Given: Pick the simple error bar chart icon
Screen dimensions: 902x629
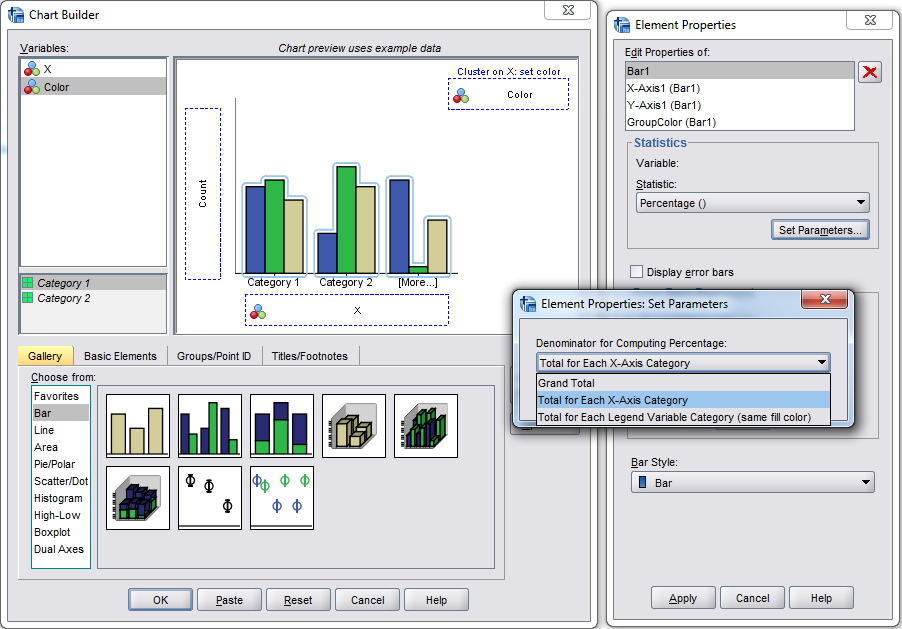Looking at the screenshot, I should click(x=210, y=497).
